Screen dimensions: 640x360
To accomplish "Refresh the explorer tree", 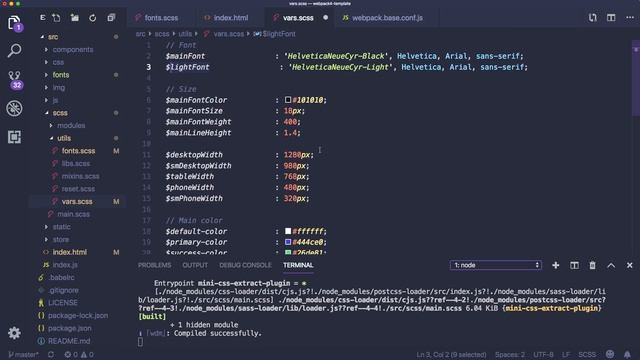I will [93, 18].
